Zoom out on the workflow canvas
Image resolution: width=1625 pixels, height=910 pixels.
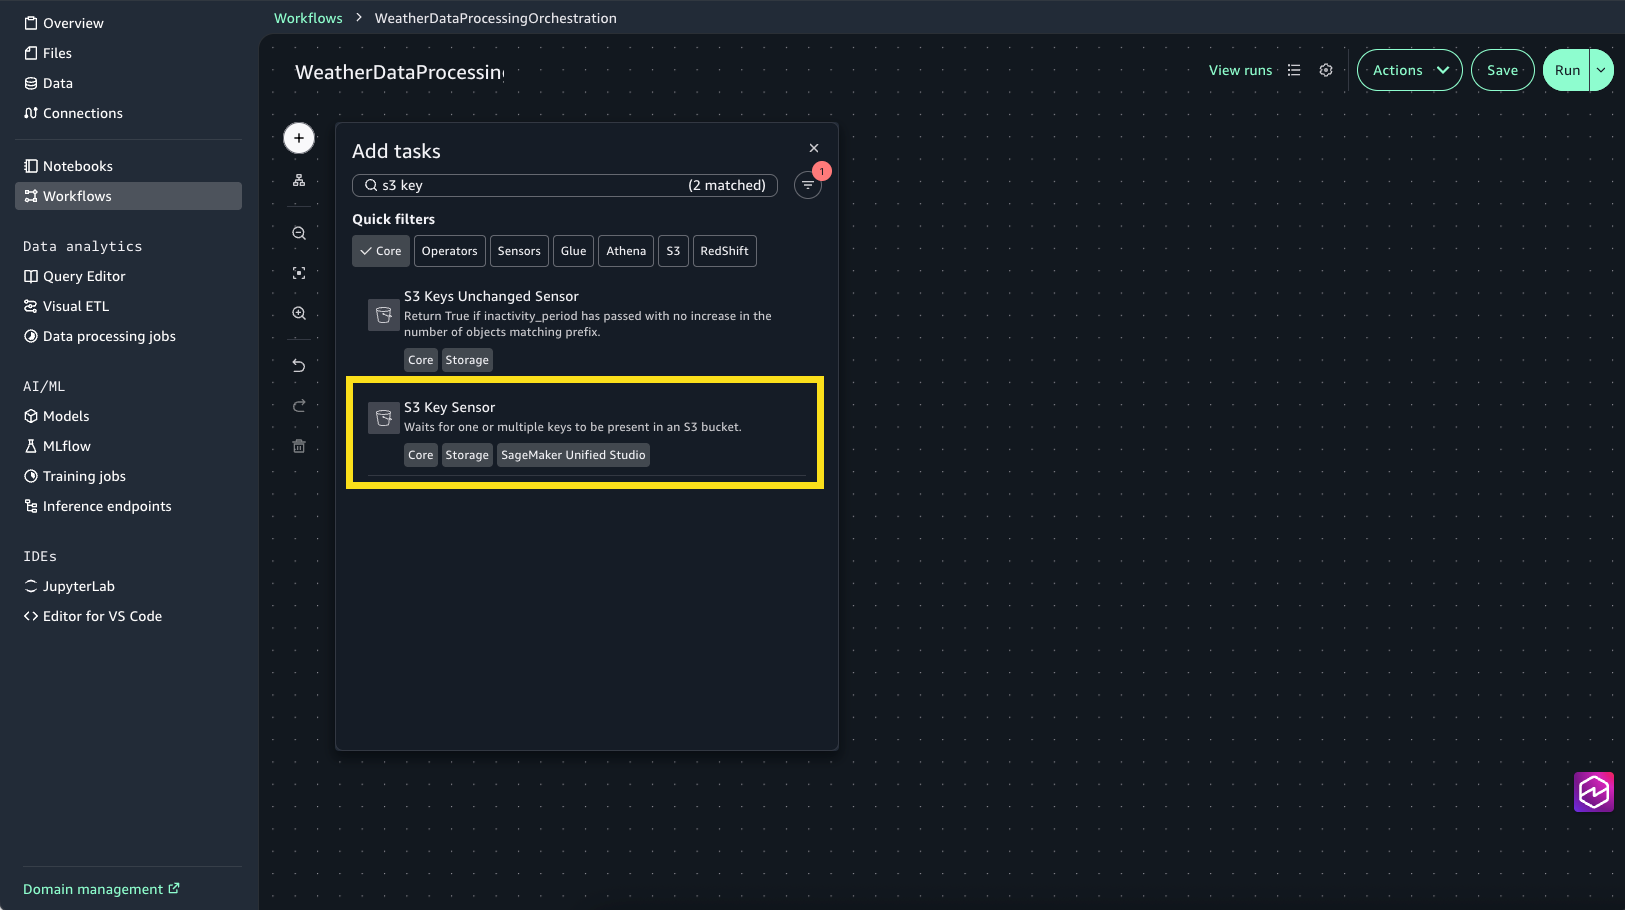pos(299,233)
